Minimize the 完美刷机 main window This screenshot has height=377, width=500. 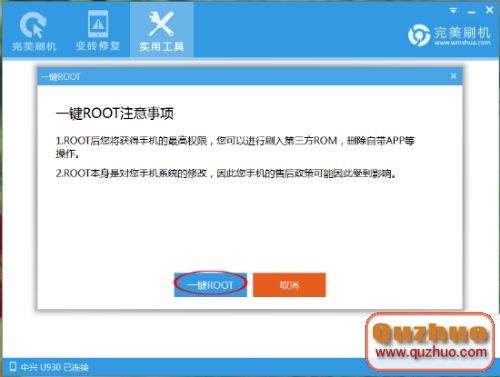[471, 11]
